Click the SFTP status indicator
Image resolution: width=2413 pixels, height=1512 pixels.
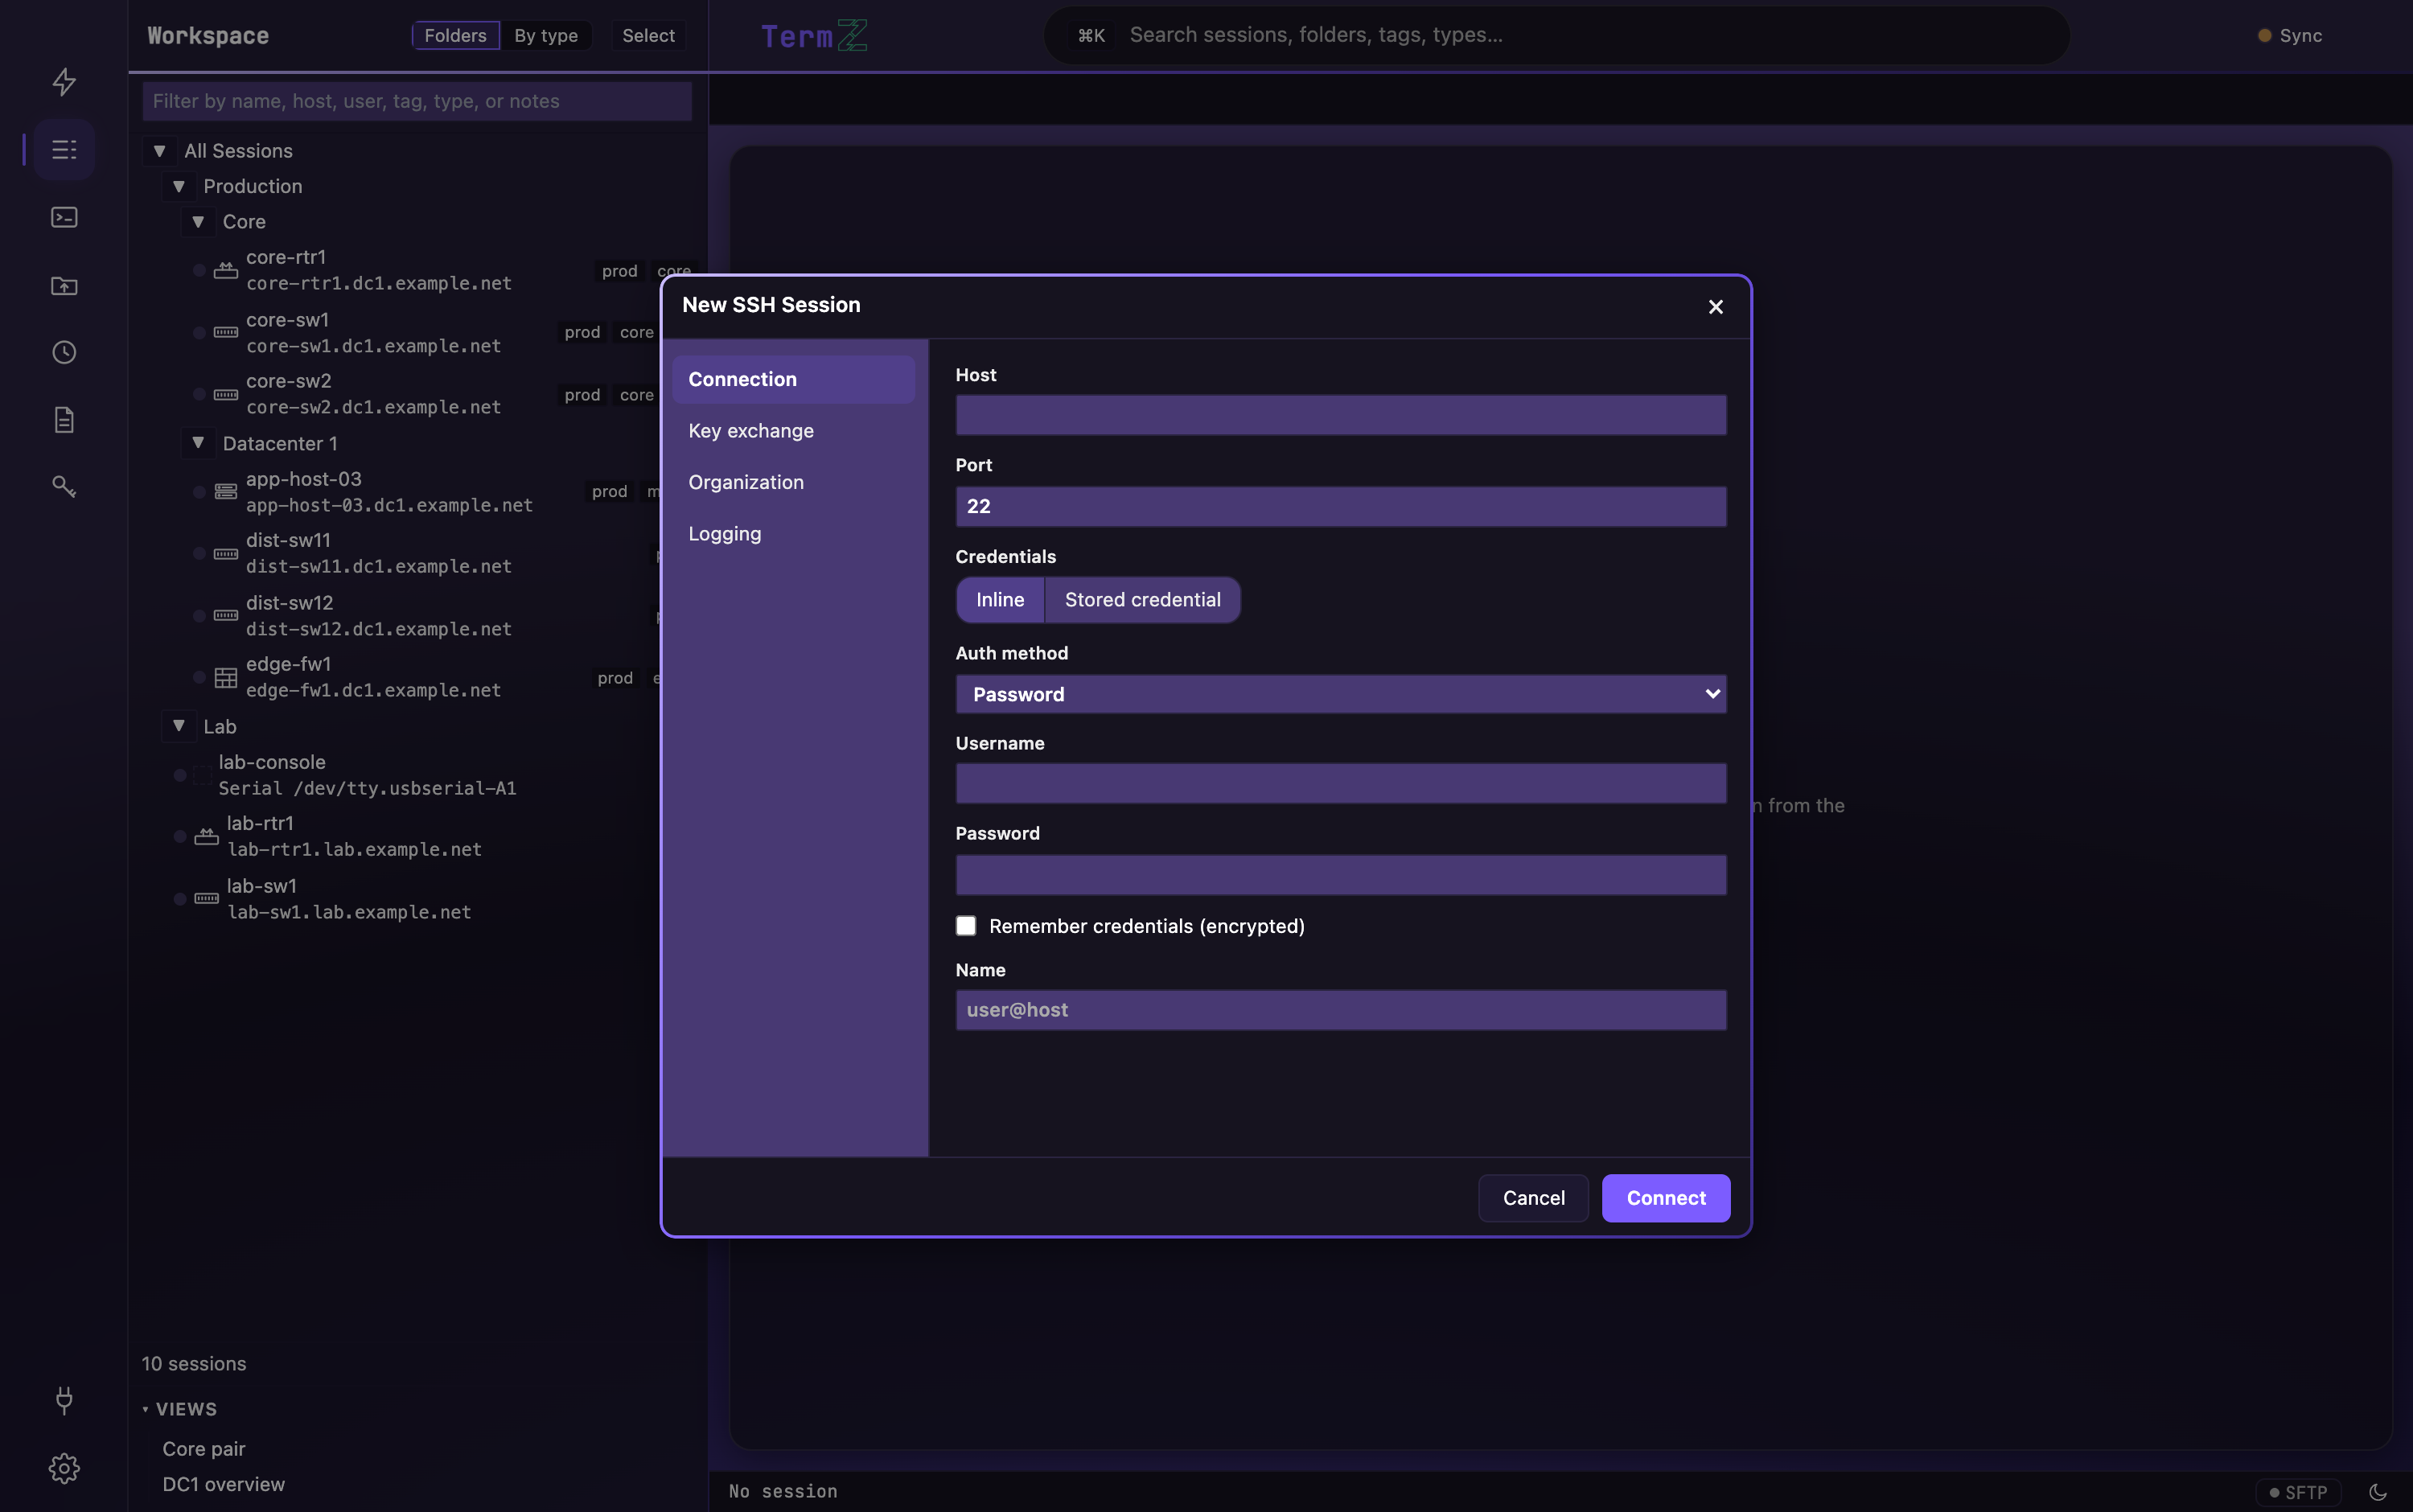[x=2298, y=1492]
